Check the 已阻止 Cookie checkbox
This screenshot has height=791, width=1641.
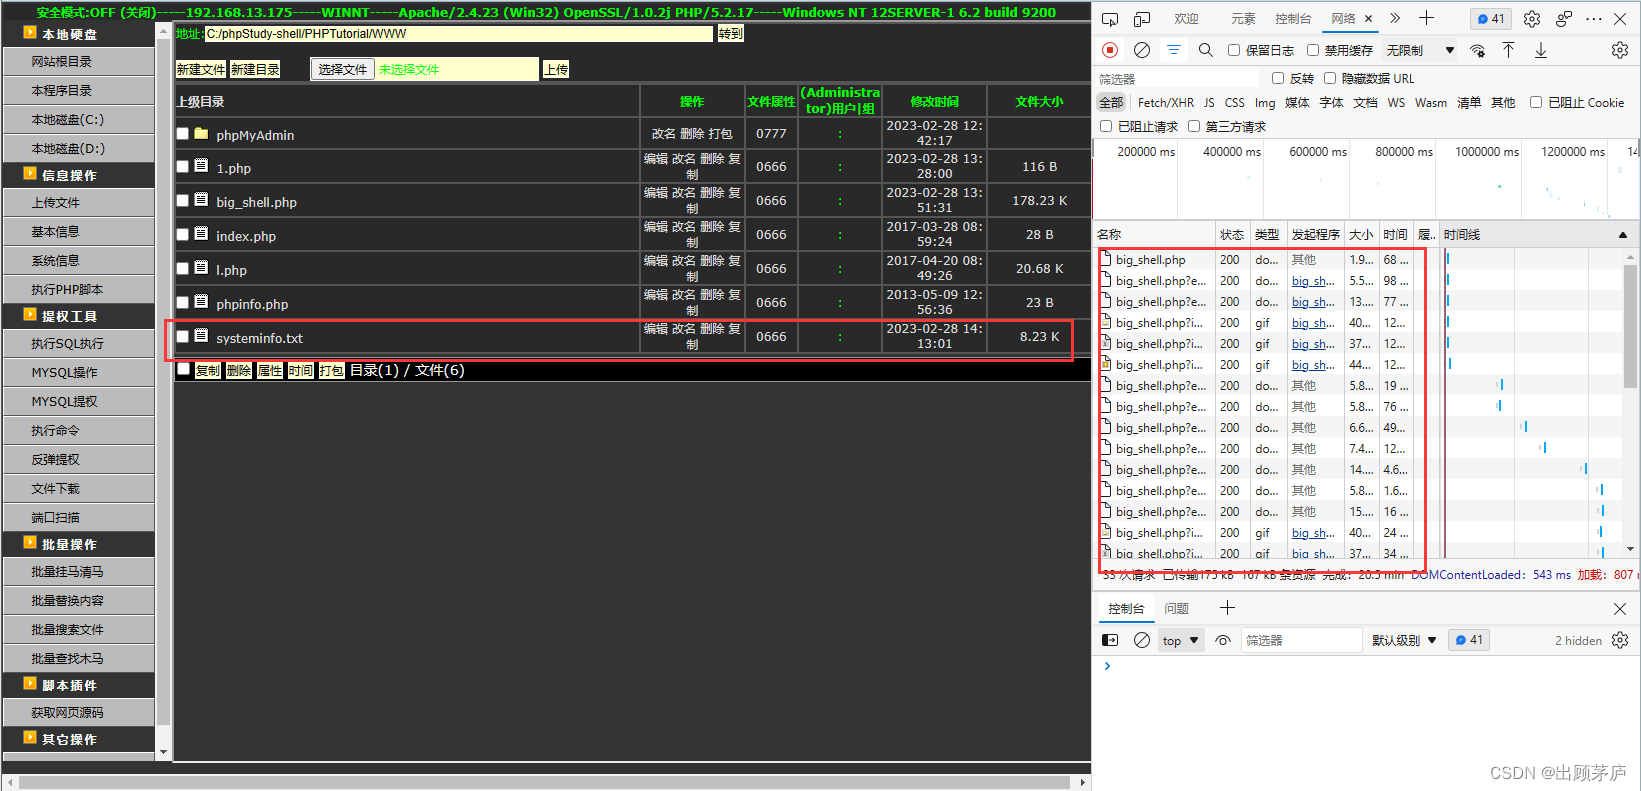1536,102
